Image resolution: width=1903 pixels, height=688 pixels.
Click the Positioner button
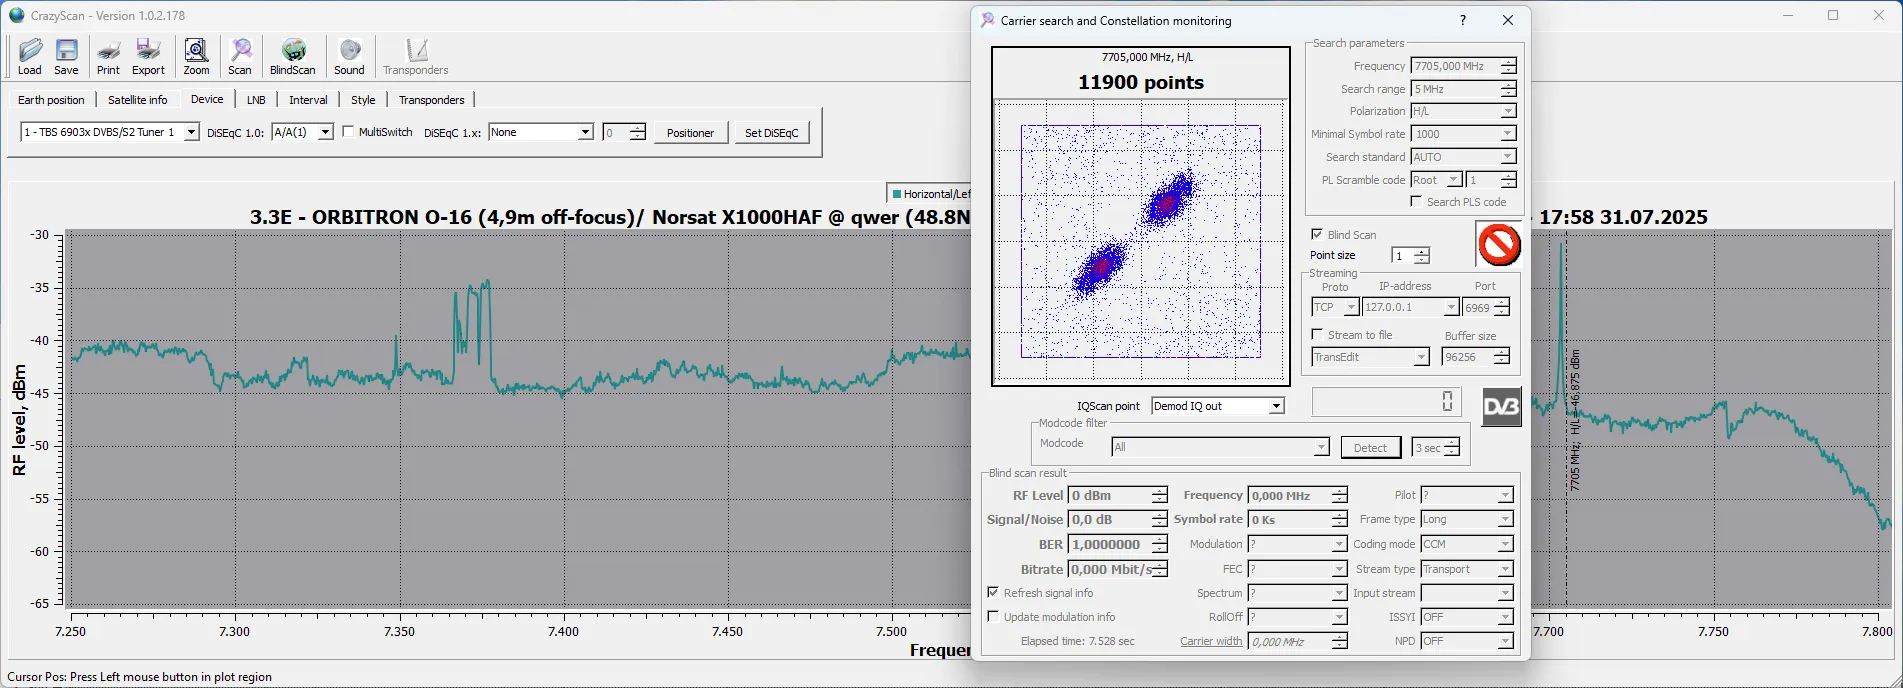(x=690, y=133)
